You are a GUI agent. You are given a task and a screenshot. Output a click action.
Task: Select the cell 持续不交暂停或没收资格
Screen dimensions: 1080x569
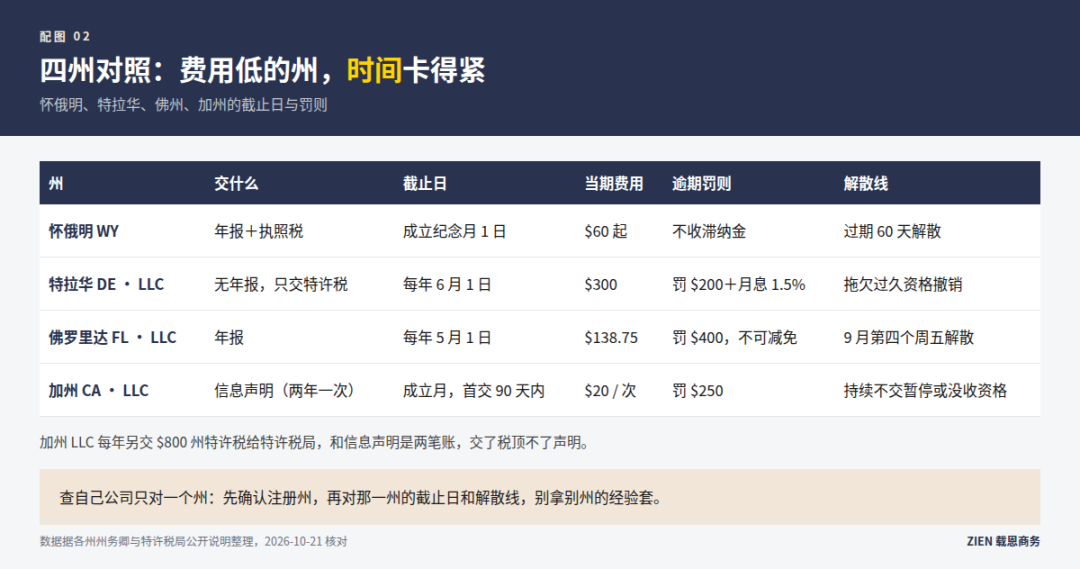click(x=925, y=391)
